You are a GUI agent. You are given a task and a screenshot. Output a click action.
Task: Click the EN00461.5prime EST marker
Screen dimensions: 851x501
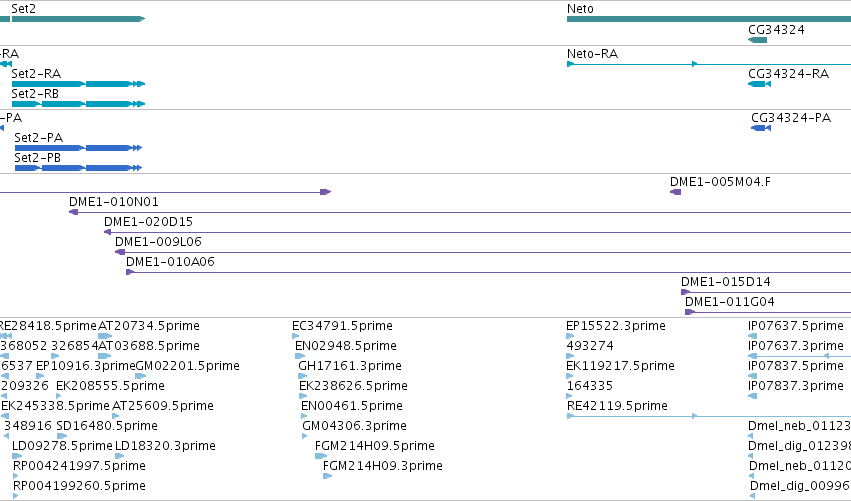tap(304, 416)
